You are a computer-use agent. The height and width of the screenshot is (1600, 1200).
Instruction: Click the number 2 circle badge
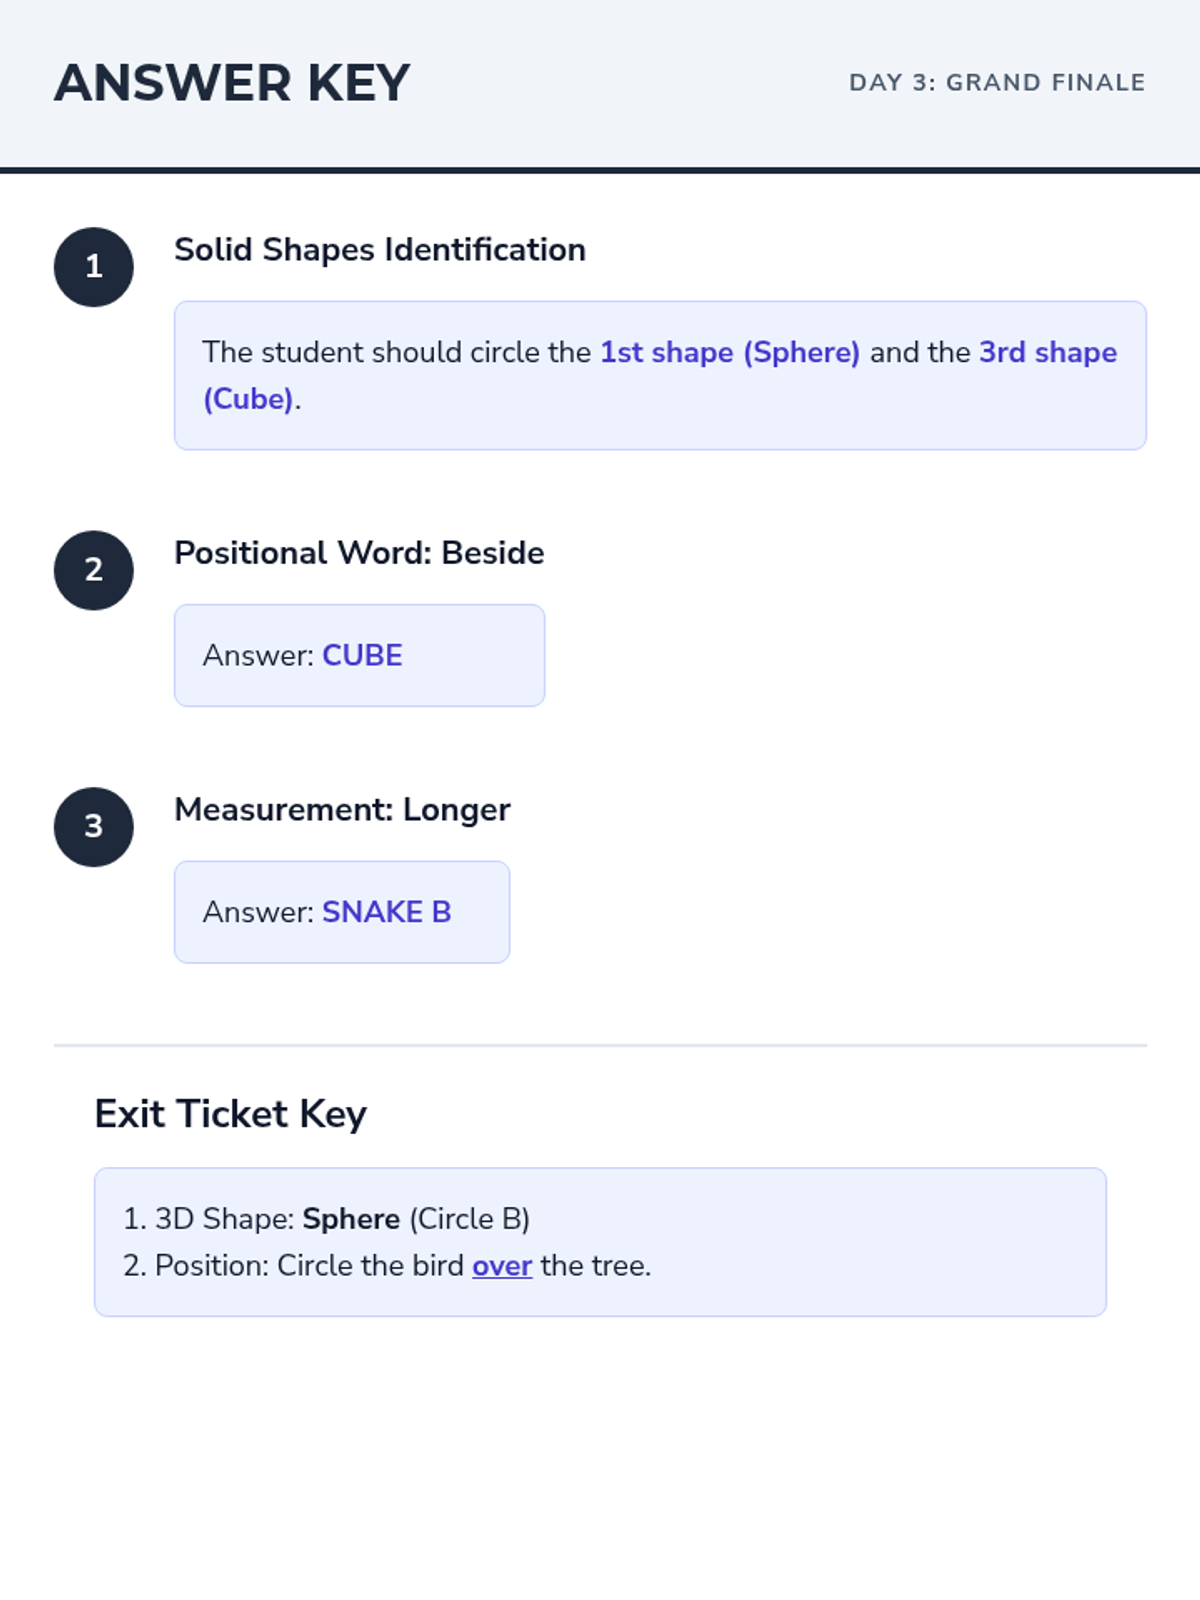(94, 570)
